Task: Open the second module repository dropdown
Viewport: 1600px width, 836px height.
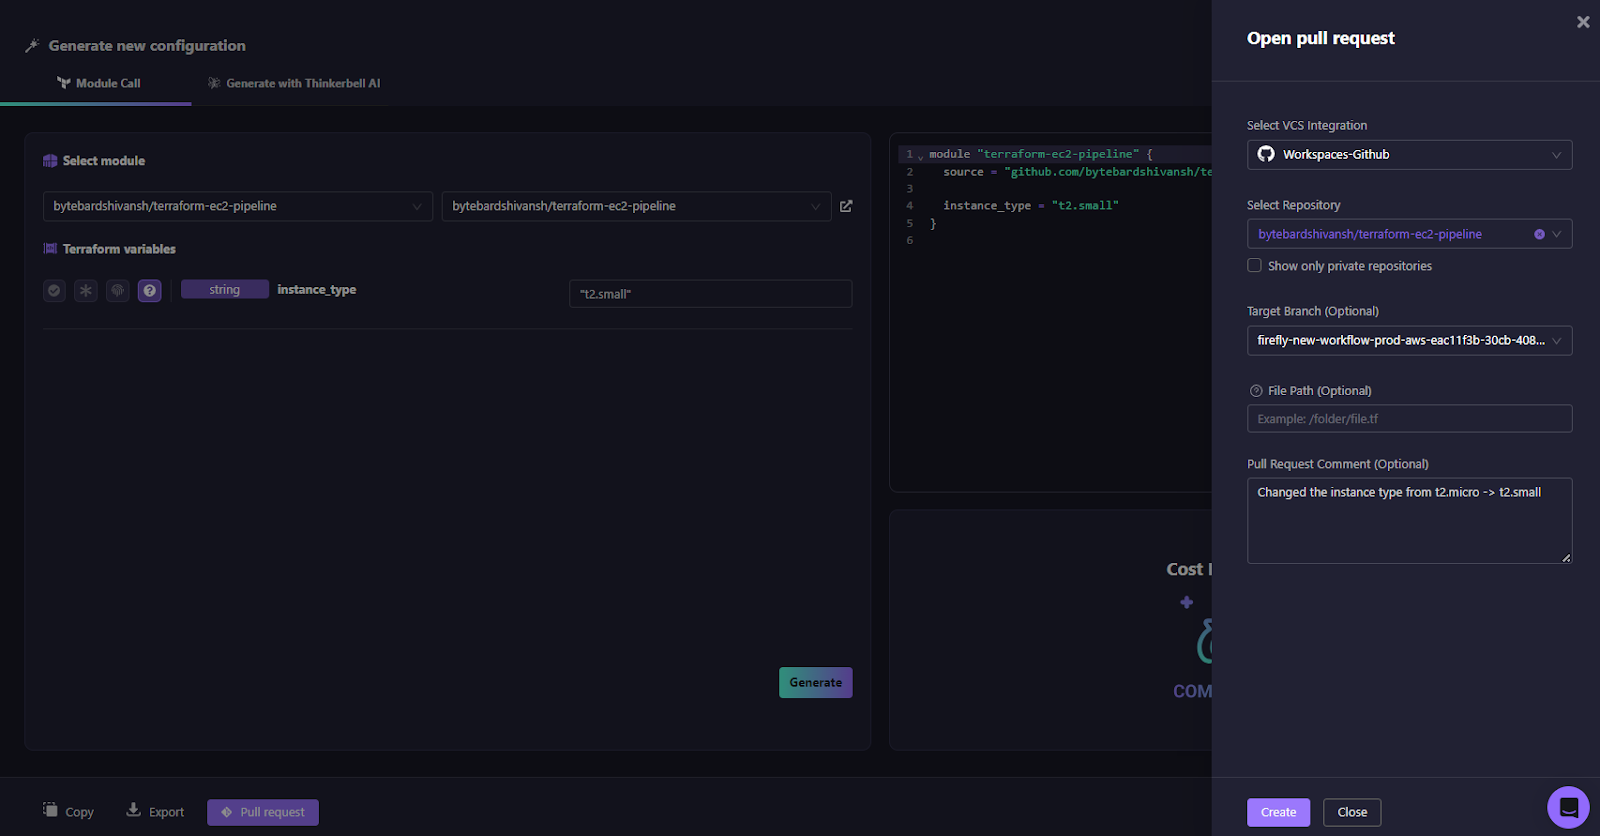Action: [636, 206]
